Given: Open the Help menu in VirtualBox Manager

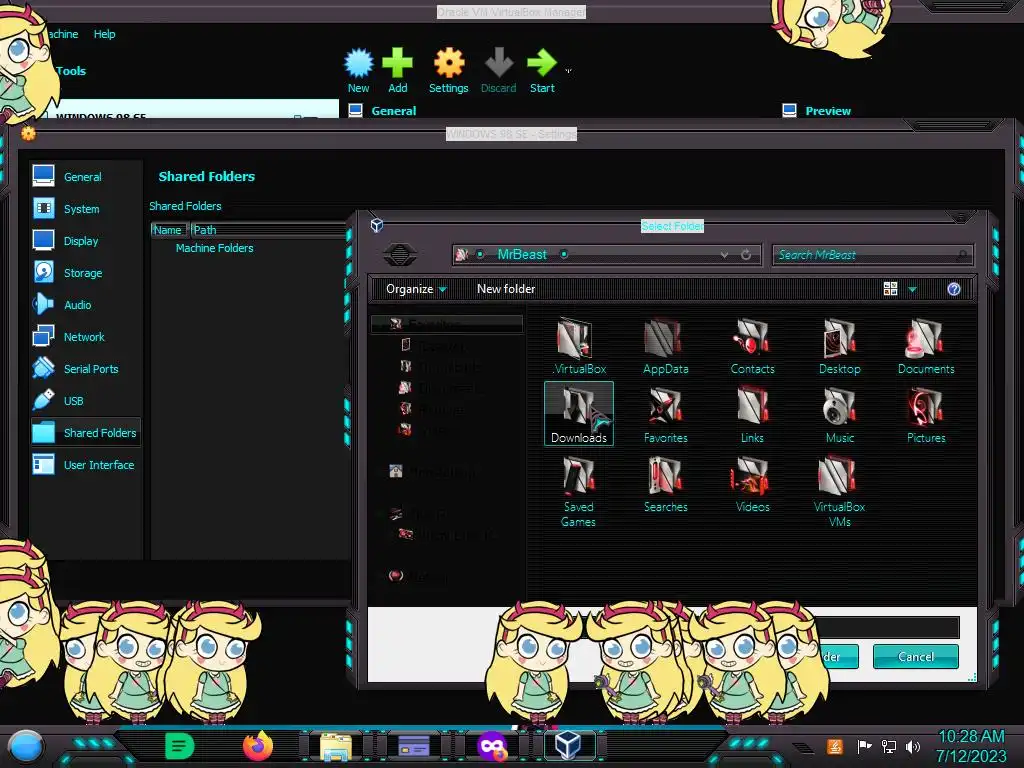Looking at the screenshot, I should 104,34.
